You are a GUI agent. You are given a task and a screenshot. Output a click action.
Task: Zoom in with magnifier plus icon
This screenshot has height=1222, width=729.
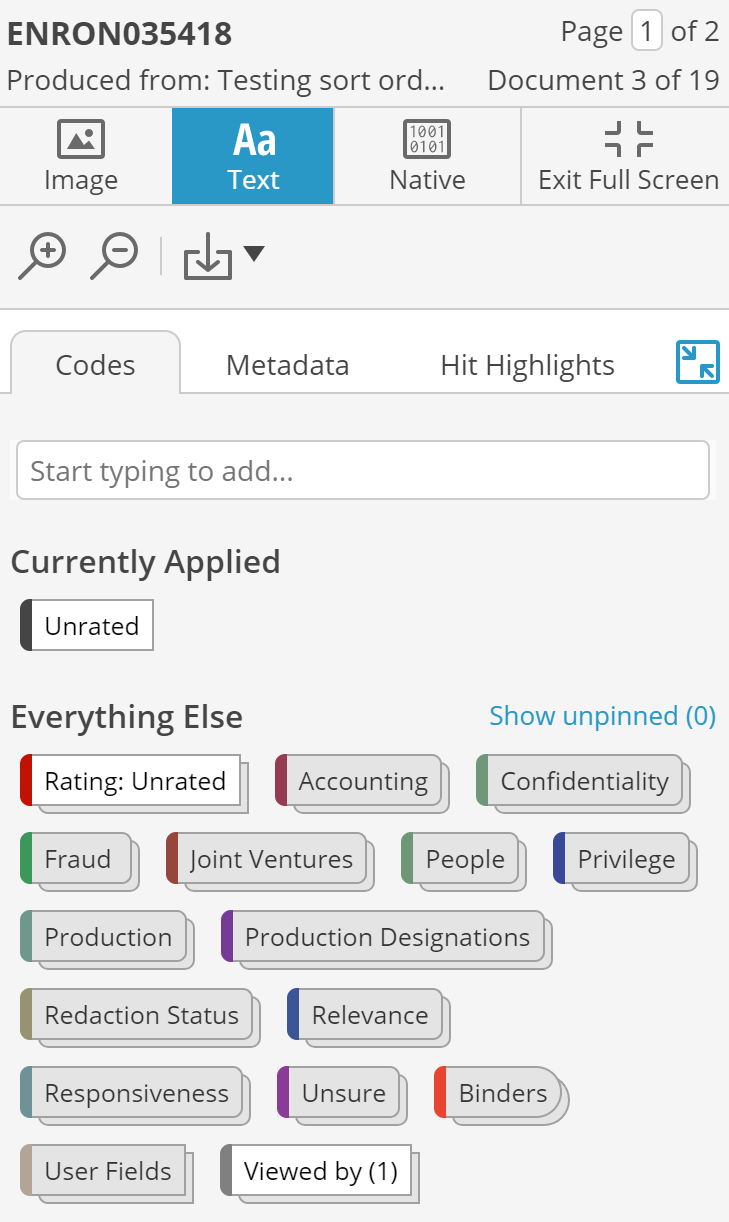42,256
